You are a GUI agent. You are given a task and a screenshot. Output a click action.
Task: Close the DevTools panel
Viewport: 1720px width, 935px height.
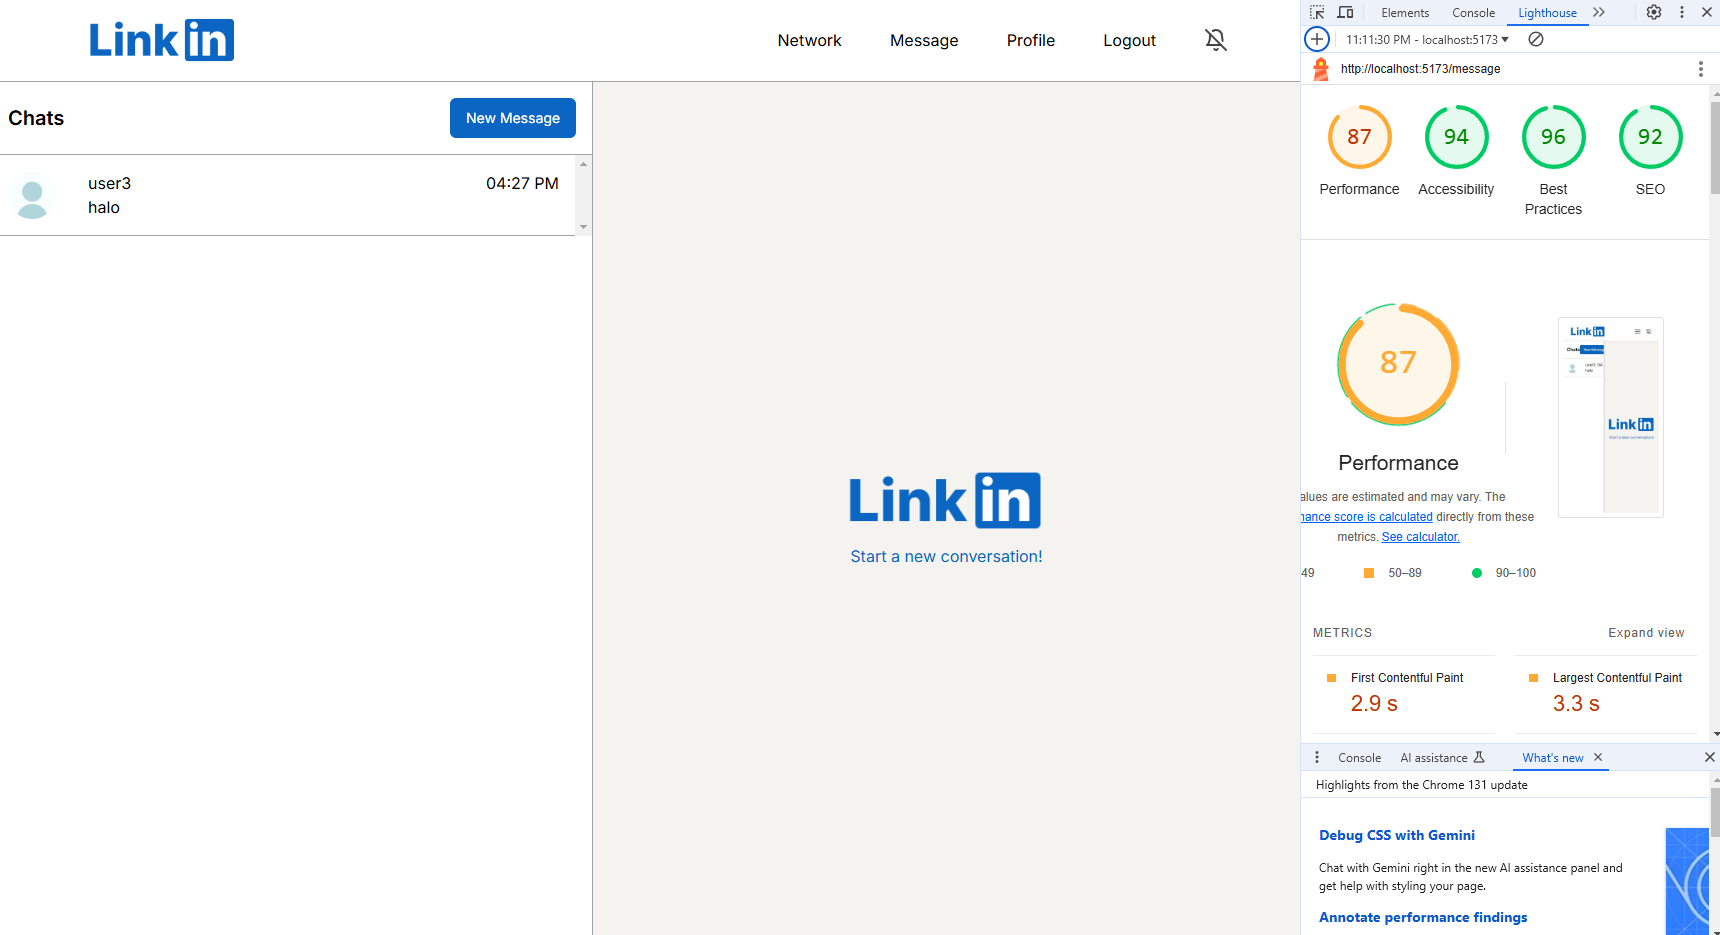[1707, 12]
